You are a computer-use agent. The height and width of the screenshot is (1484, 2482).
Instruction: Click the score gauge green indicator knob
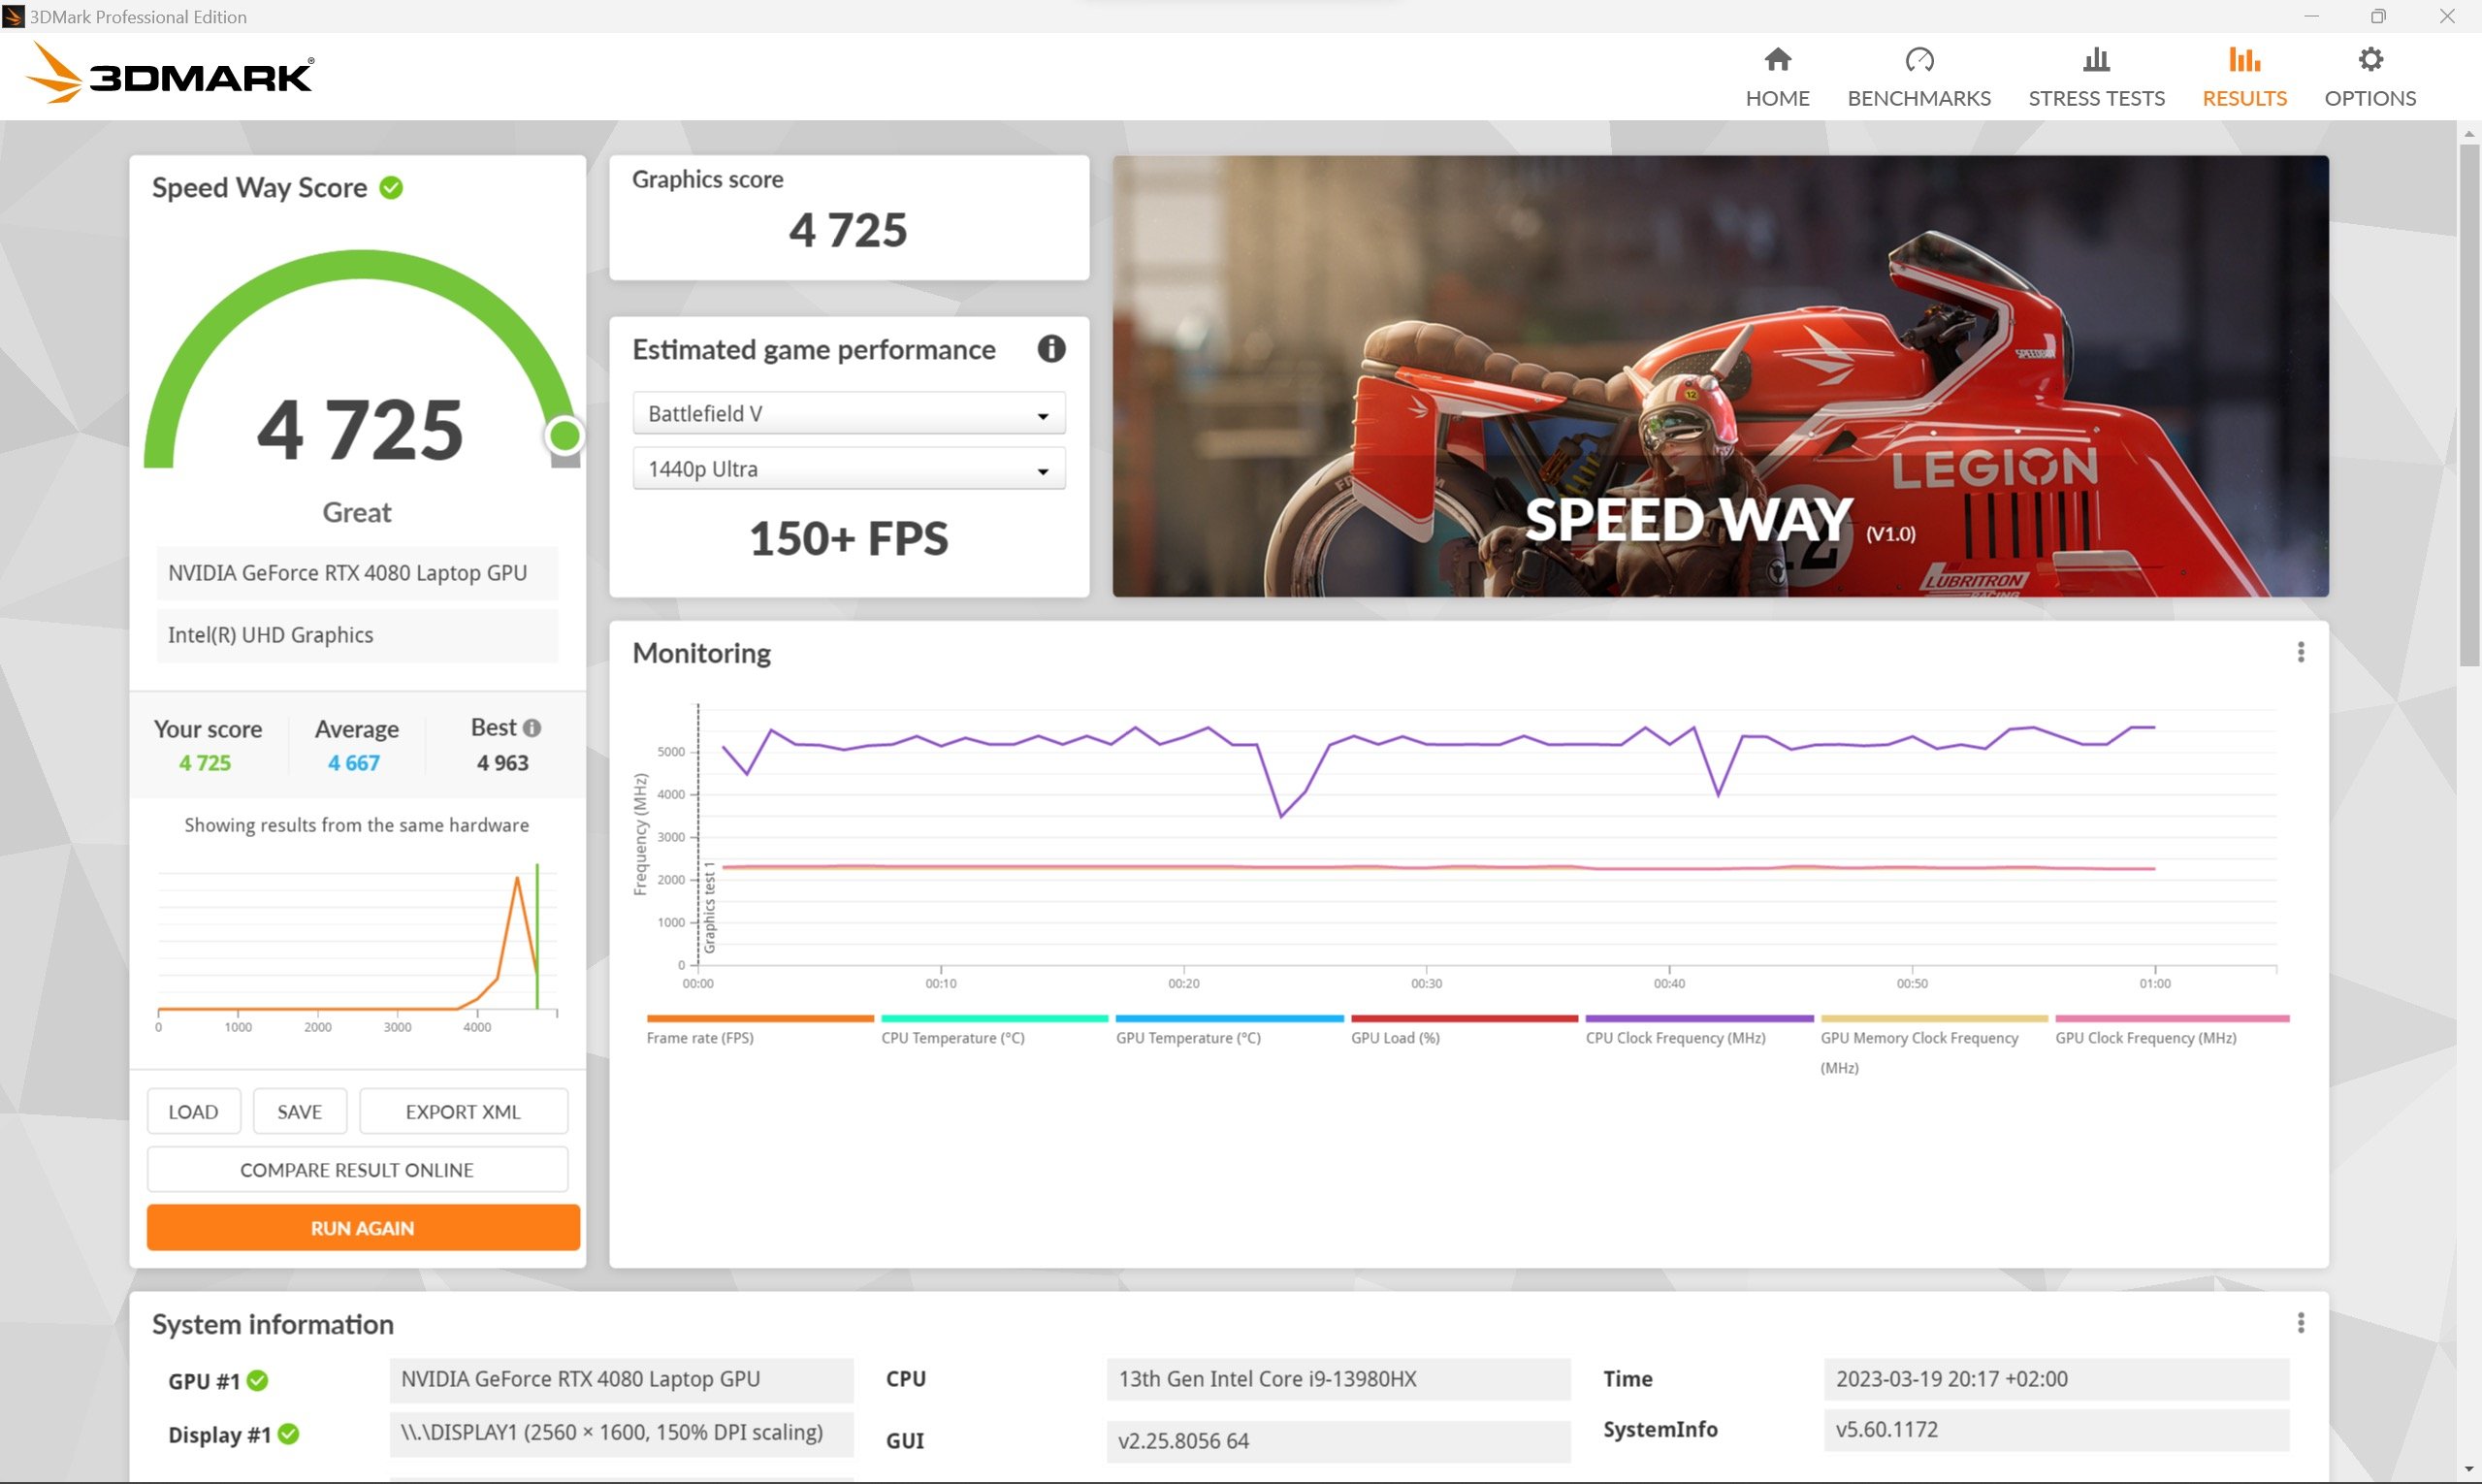click(564, 435)
